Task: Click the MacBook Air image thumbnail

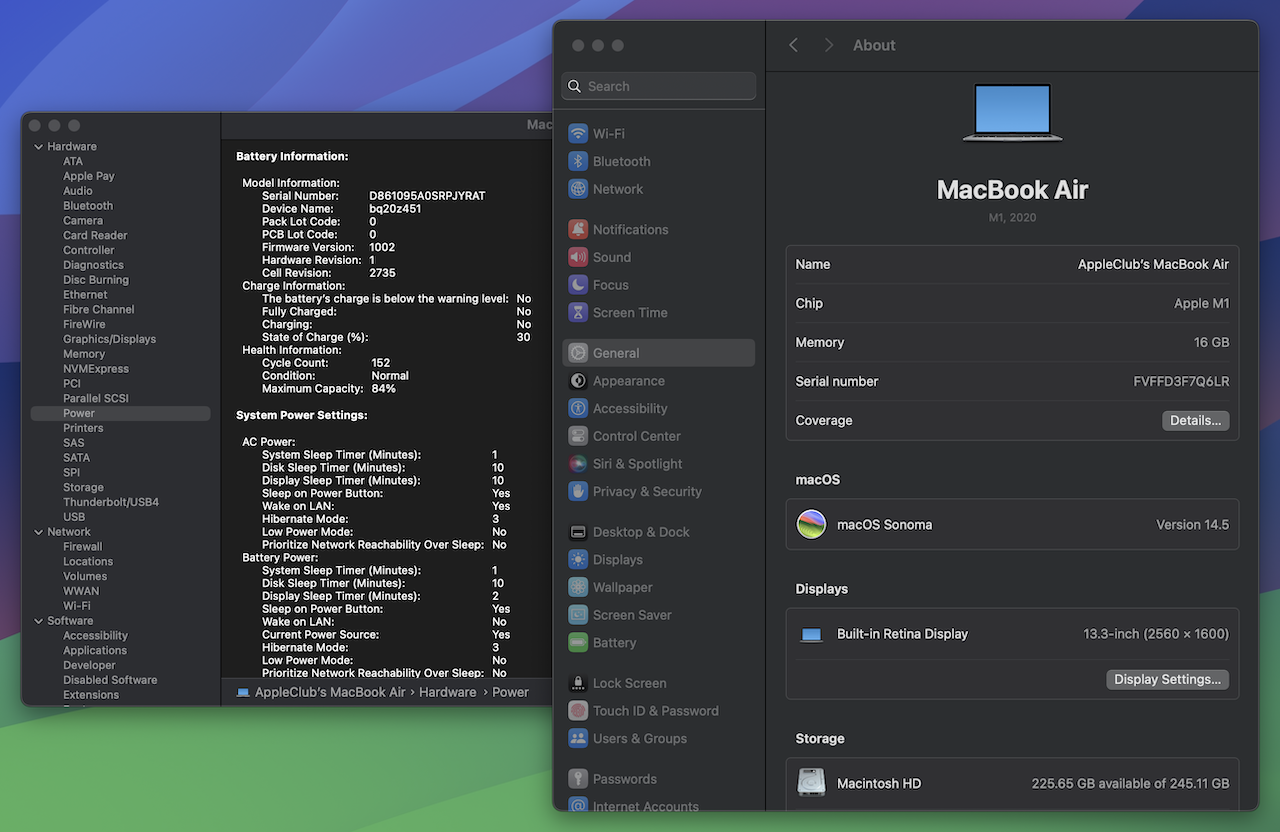Action: click(1012, 113)
